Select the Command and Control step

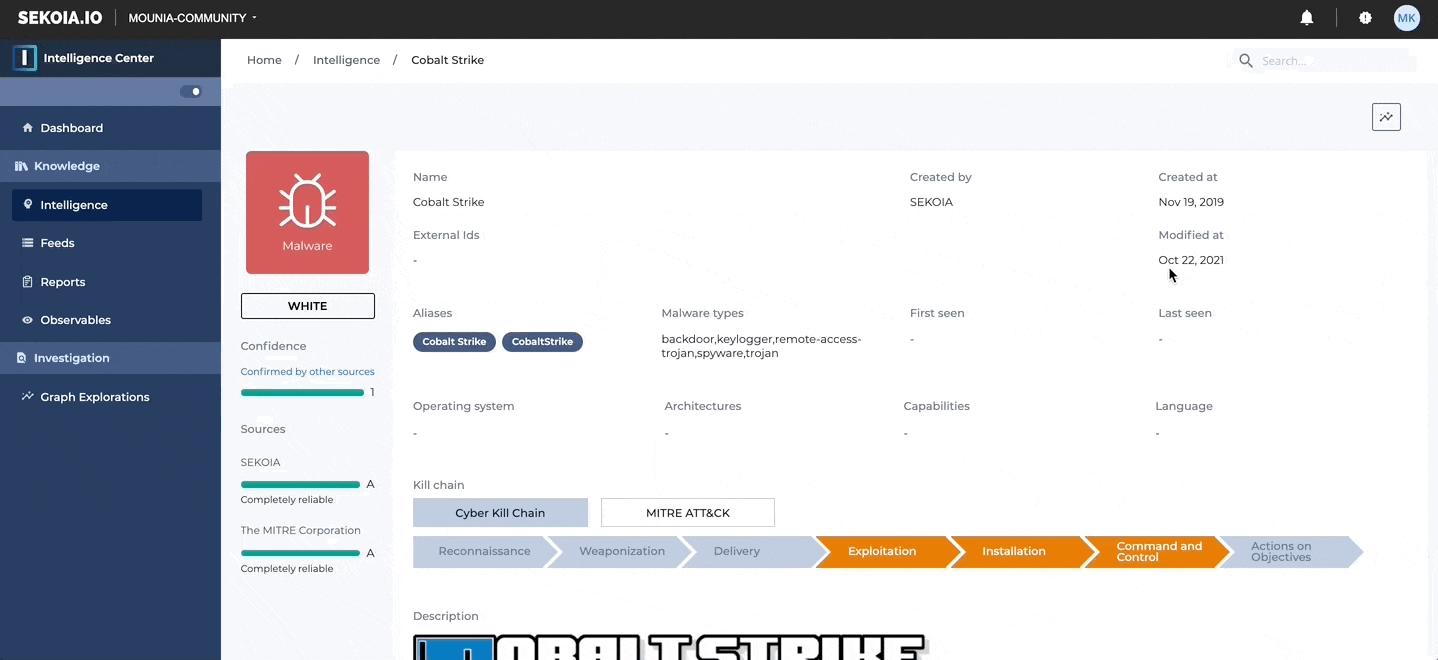click(x=1159, y=552)
